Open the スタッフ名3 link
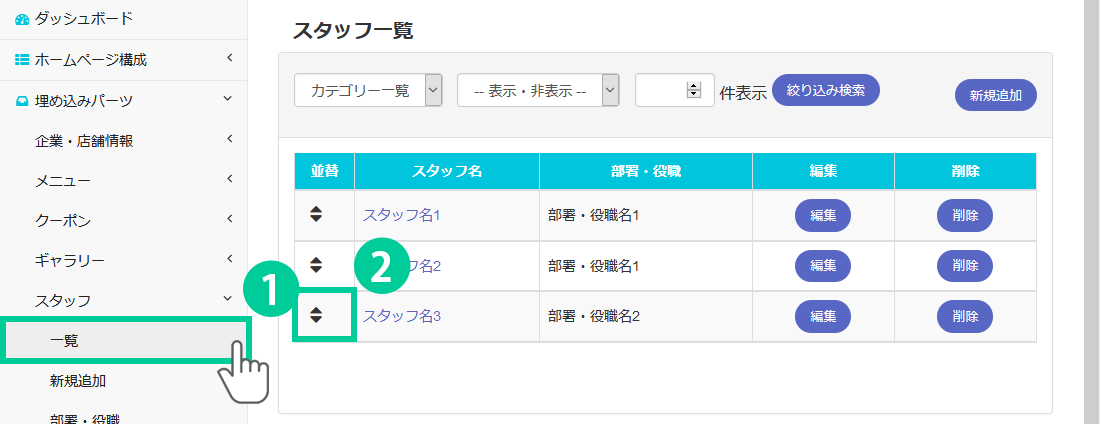Viewport: 1100px width, 424px height. [x=401, y=316]
